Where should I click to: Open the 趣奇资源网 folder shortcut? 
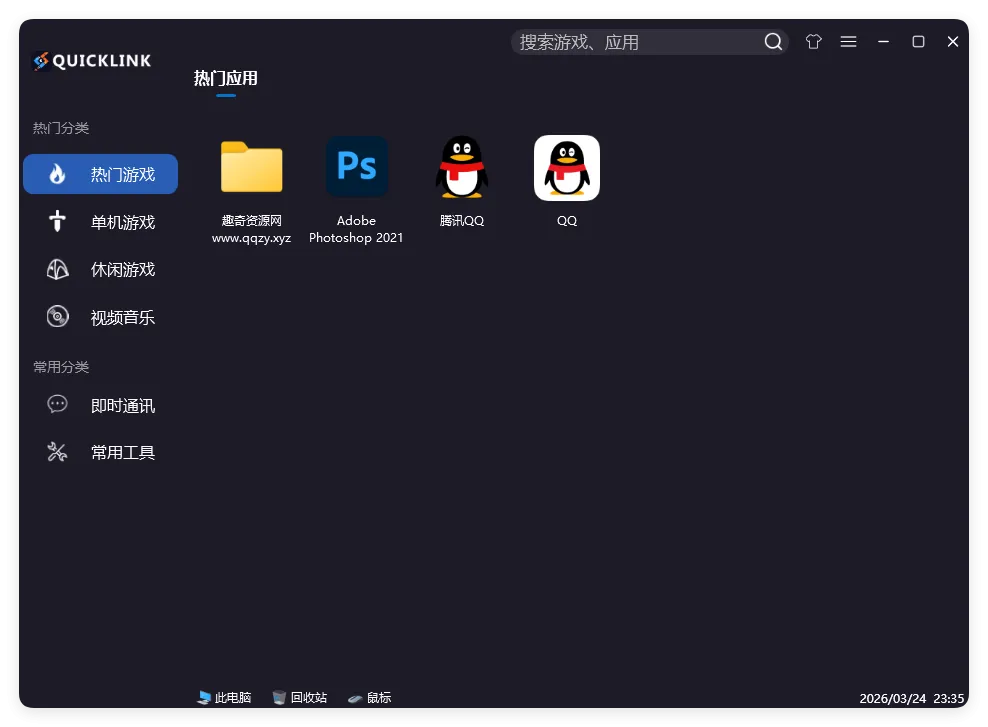click(x=251, y=168)
